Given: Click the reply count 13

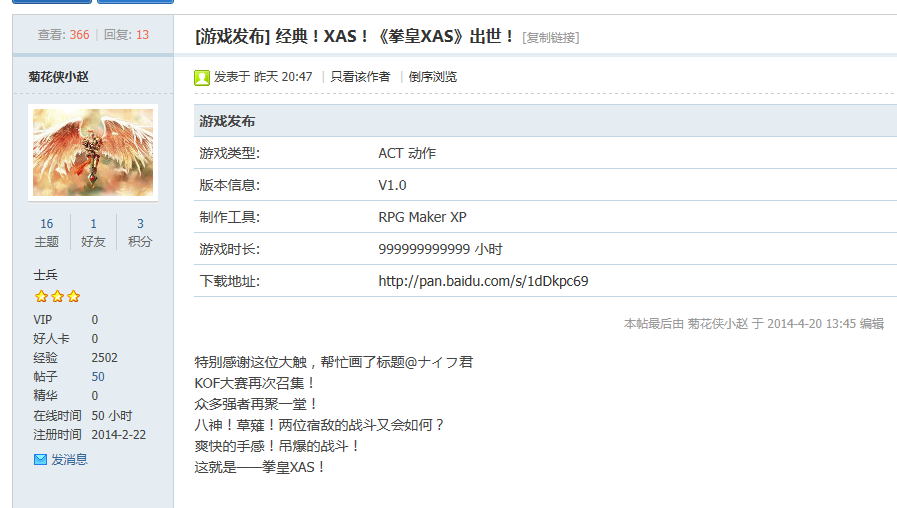Looking at the screenshot, I should click(142, 35).
